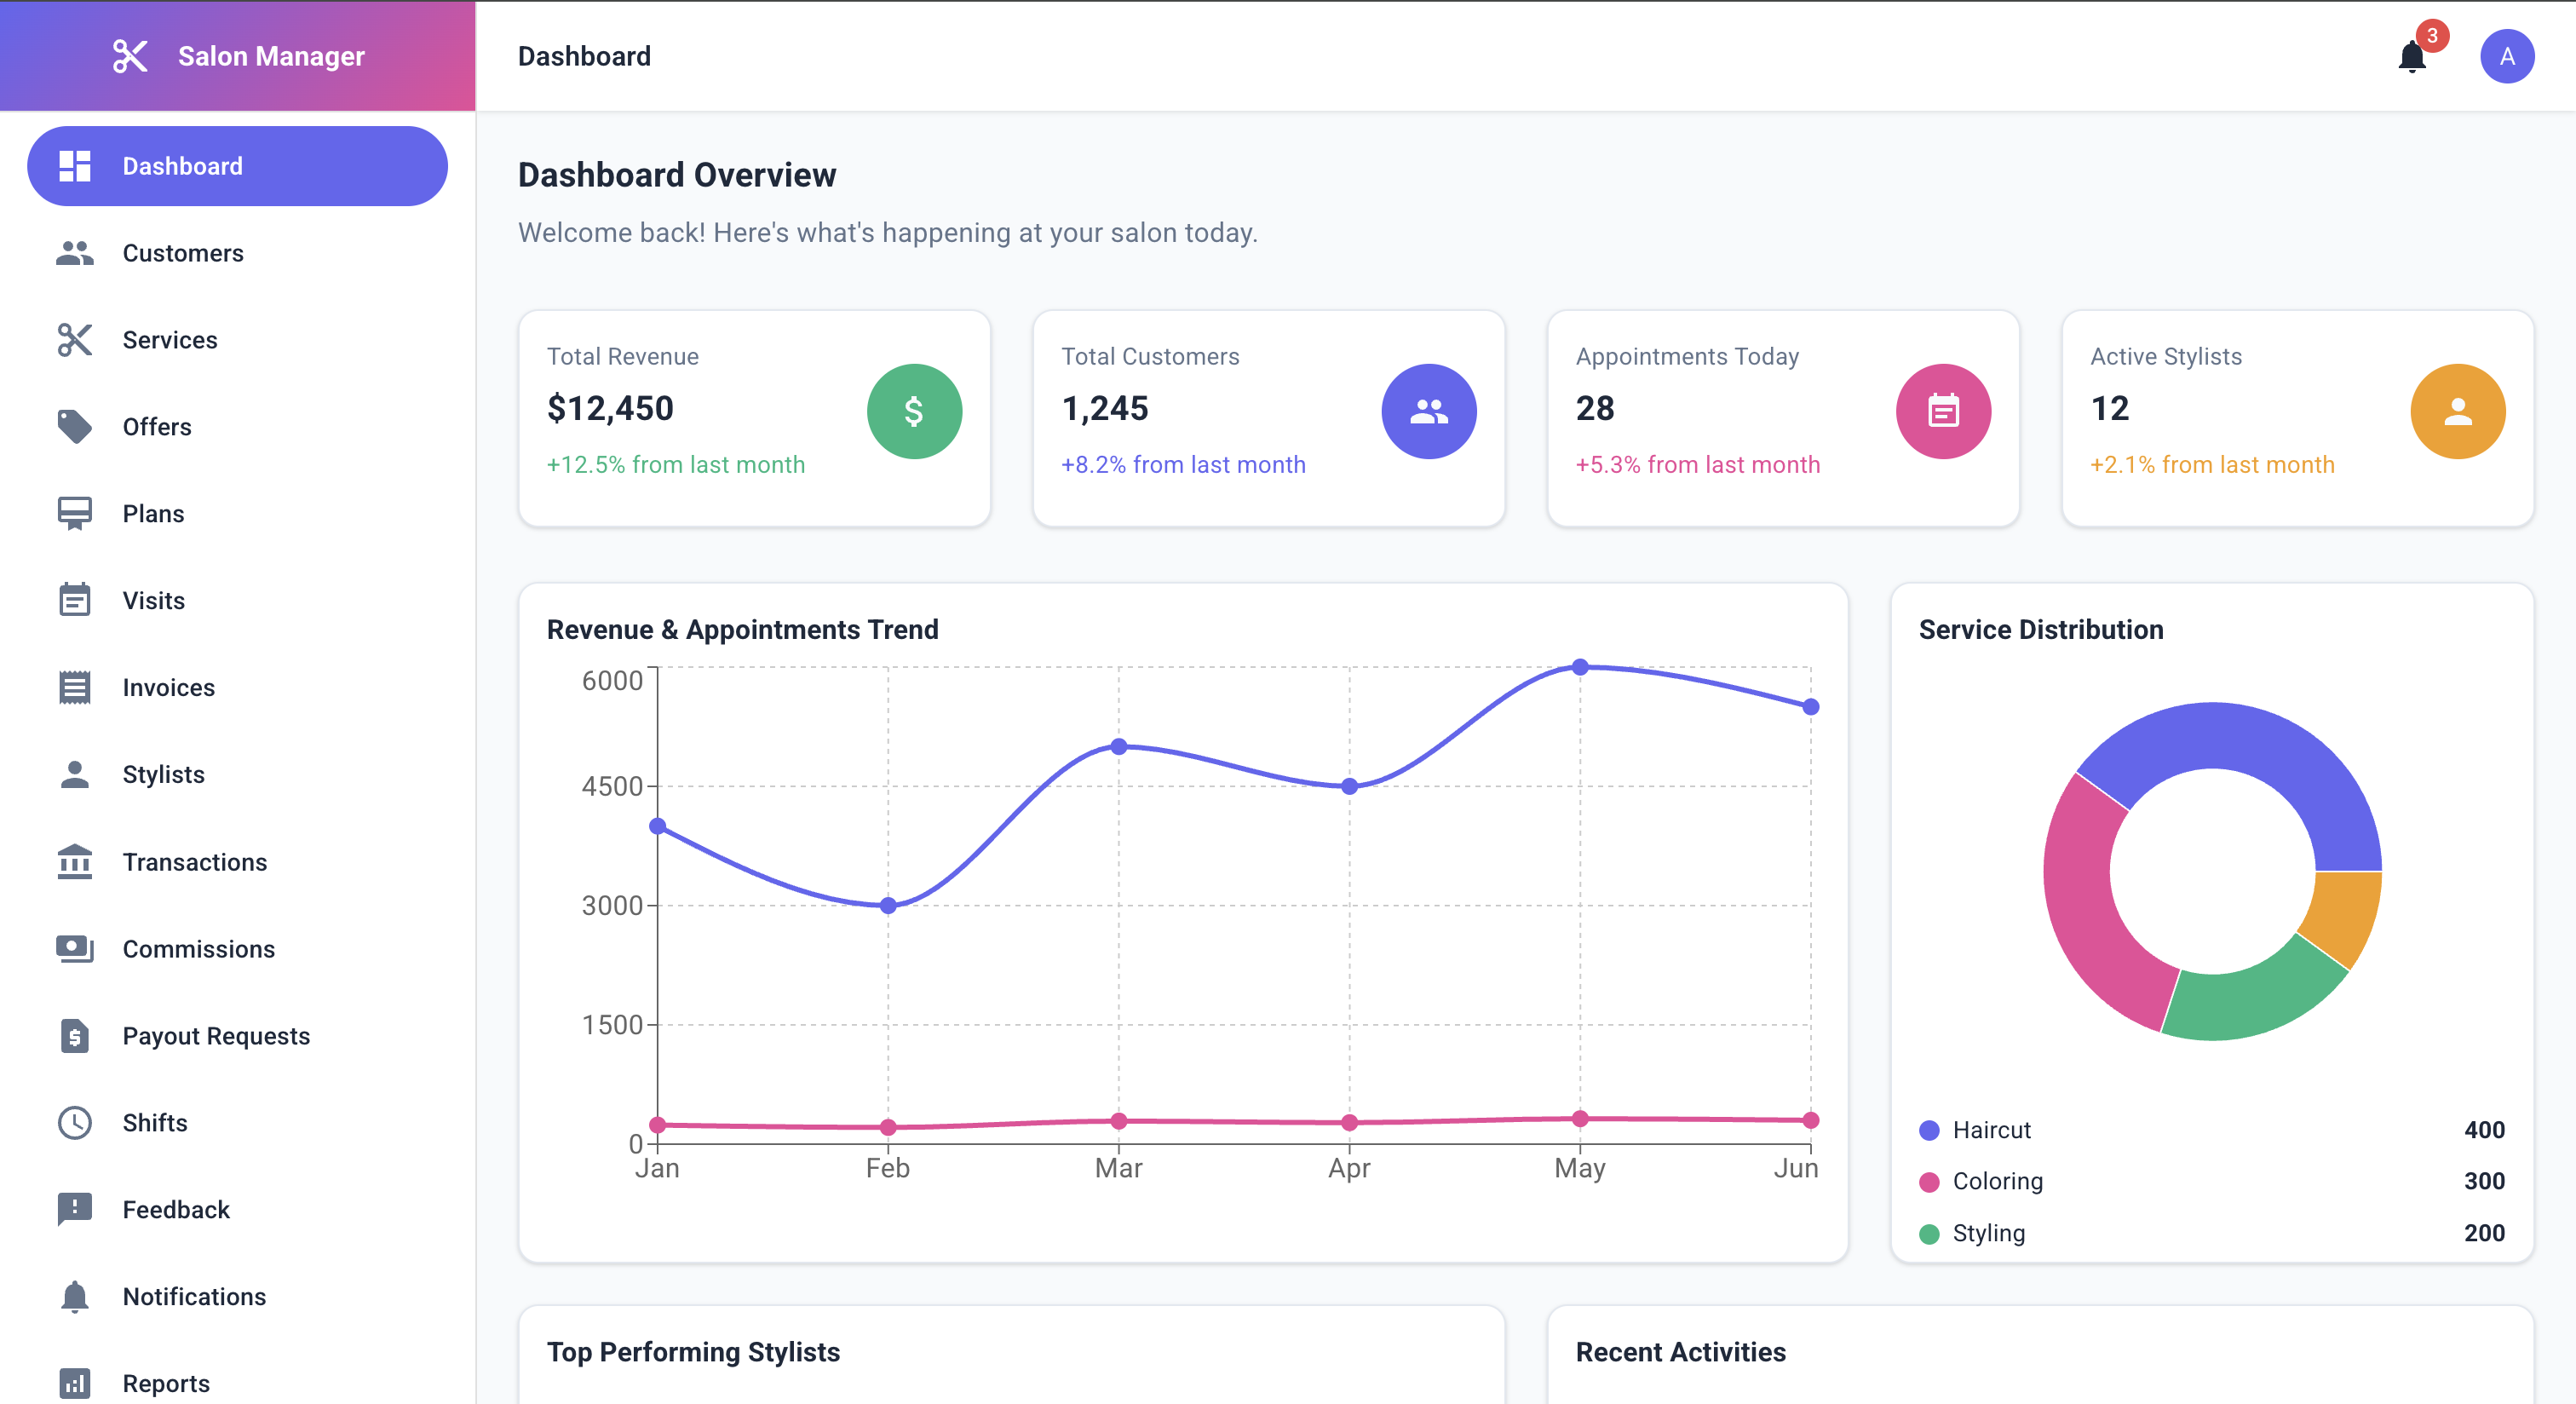Click the May revenue data point
This screenshot has height=1404, width=2576.
[1579, 667]
